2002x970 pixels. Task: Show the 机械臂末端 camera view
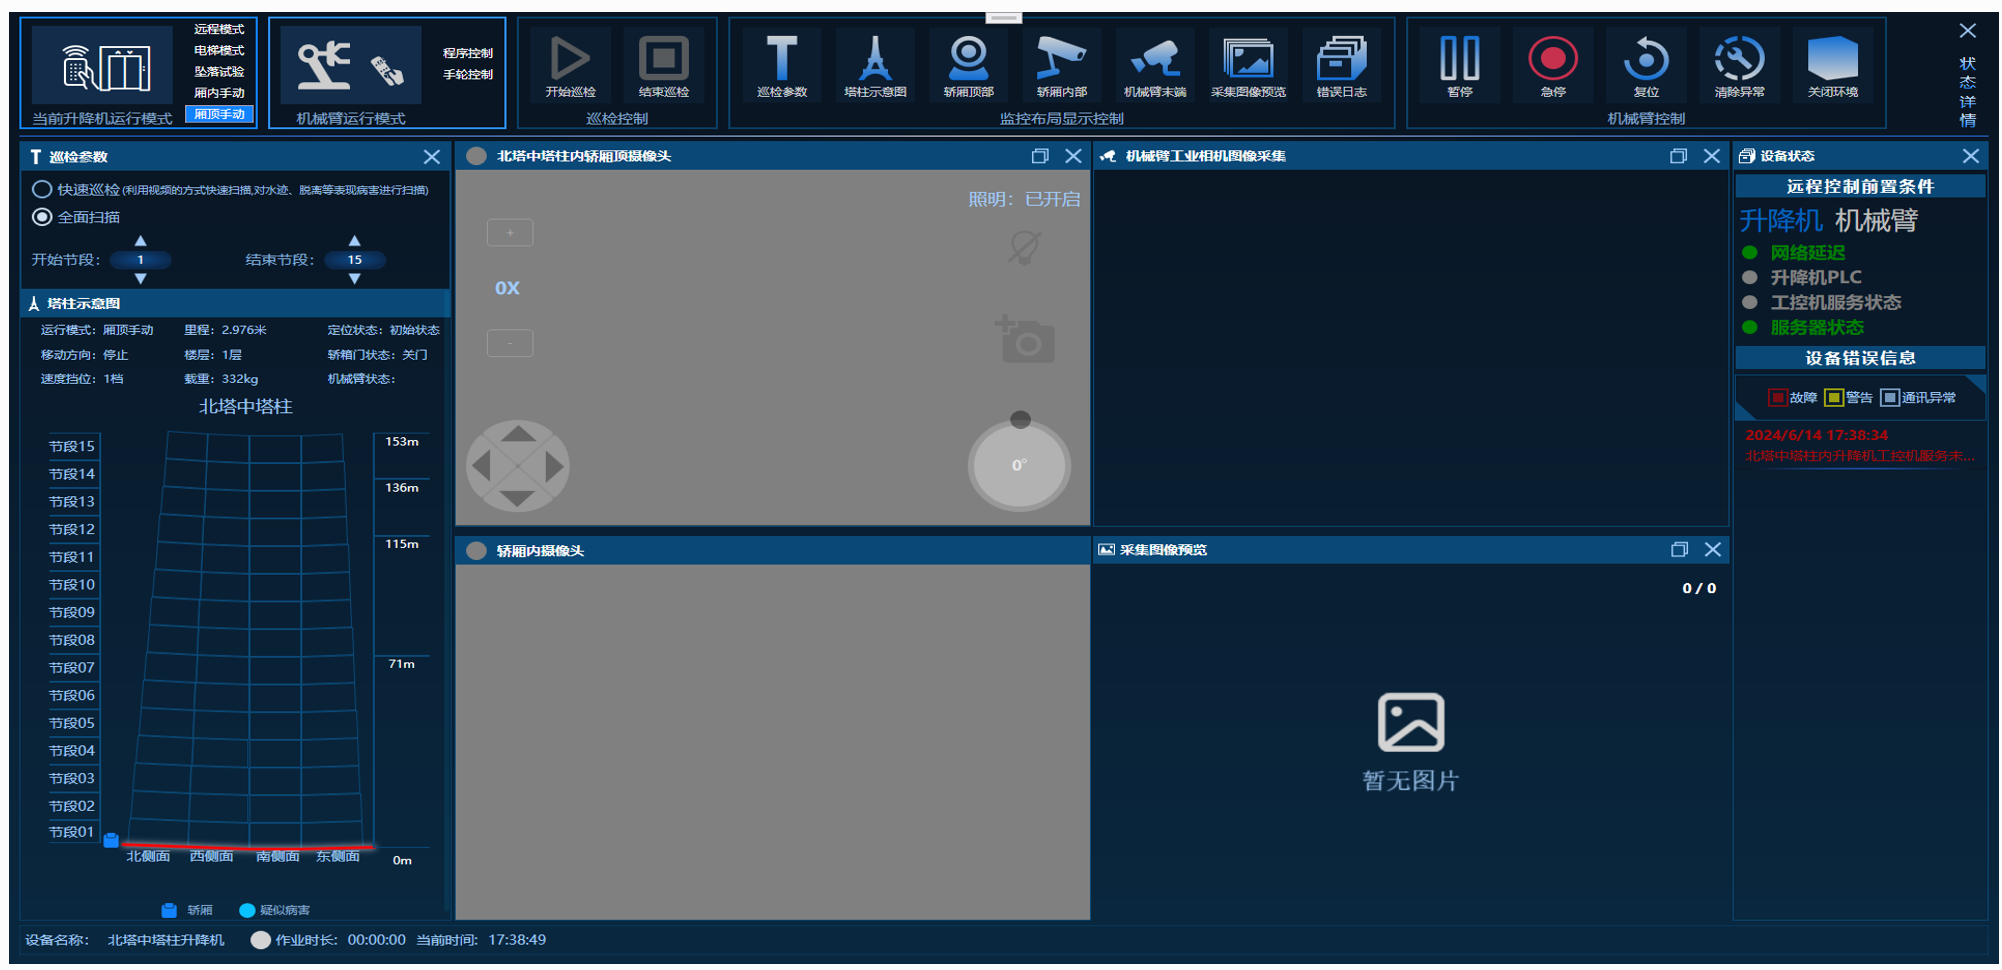[1155, 60]
